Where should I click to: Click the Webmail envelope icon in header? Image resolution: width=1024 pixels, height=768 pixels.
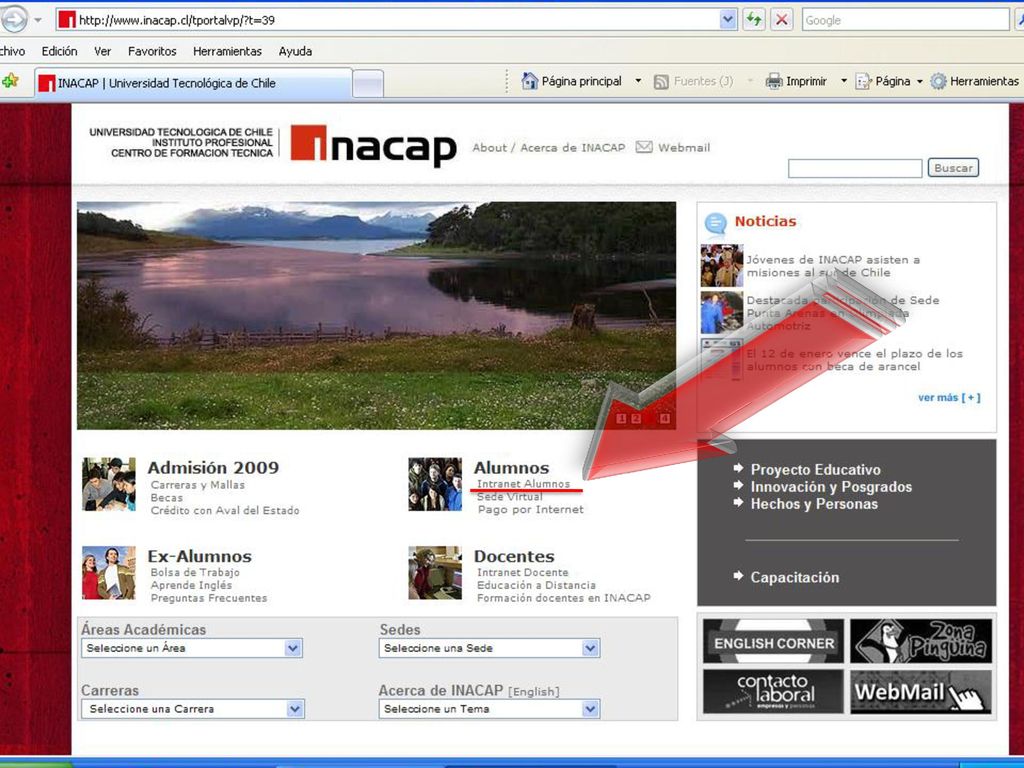(x=644, y=147)
